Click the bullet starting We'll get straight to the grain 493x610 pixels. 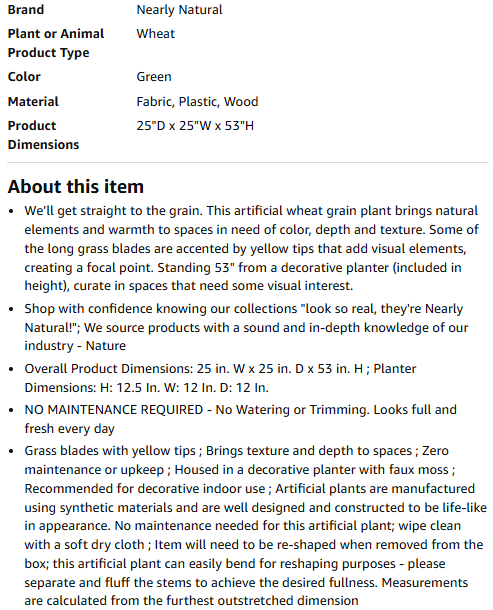click(x=251, y=248)
